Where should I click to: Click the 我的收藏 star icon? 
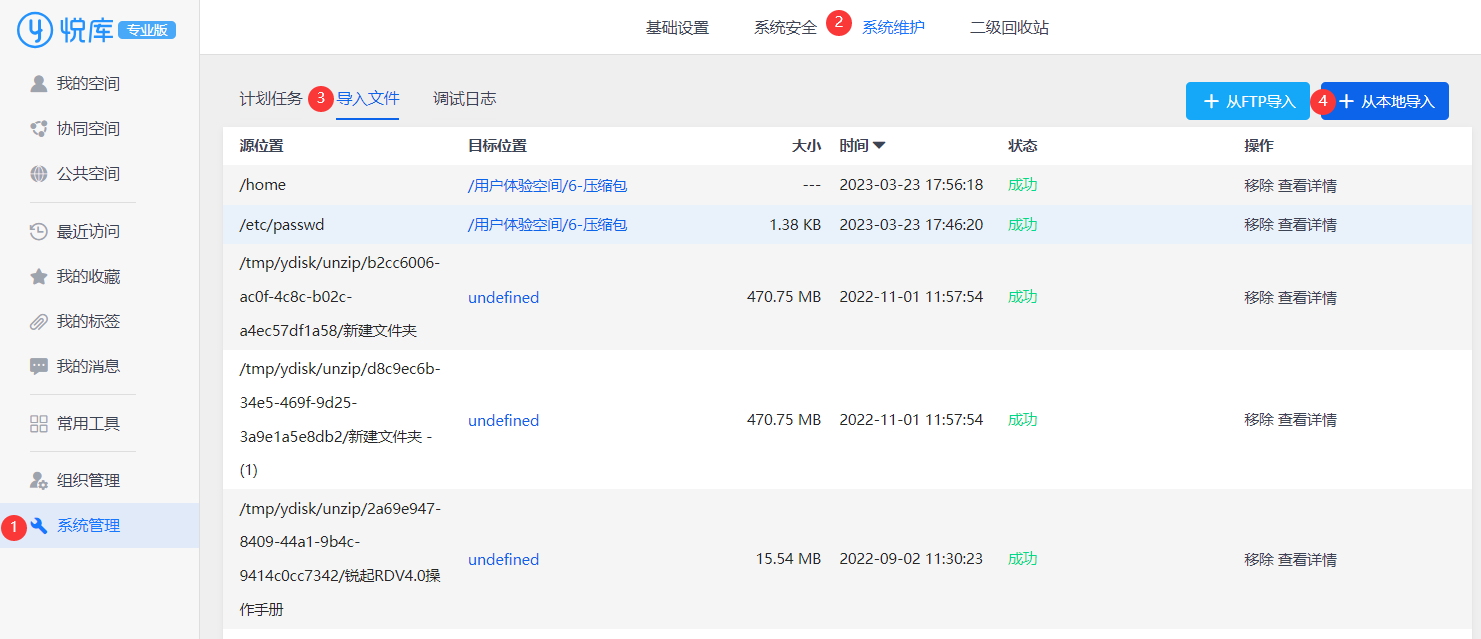(x=39, y=277)
